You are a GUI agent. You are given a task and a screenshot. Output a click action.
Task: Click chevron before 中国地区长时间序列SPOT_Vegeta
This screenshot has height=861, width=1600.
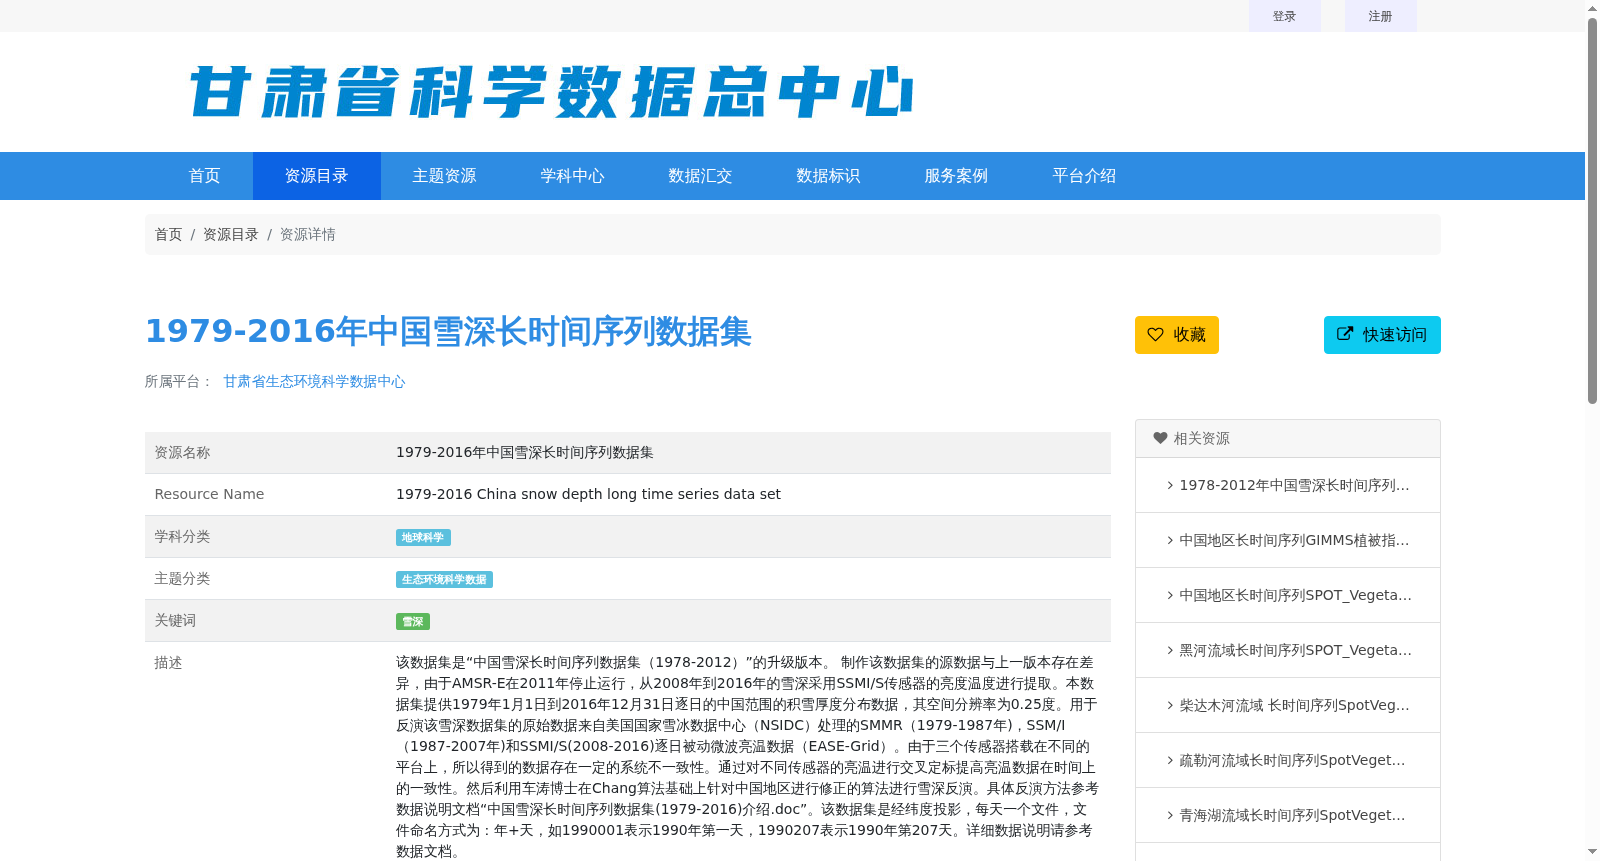(1170, 595)
